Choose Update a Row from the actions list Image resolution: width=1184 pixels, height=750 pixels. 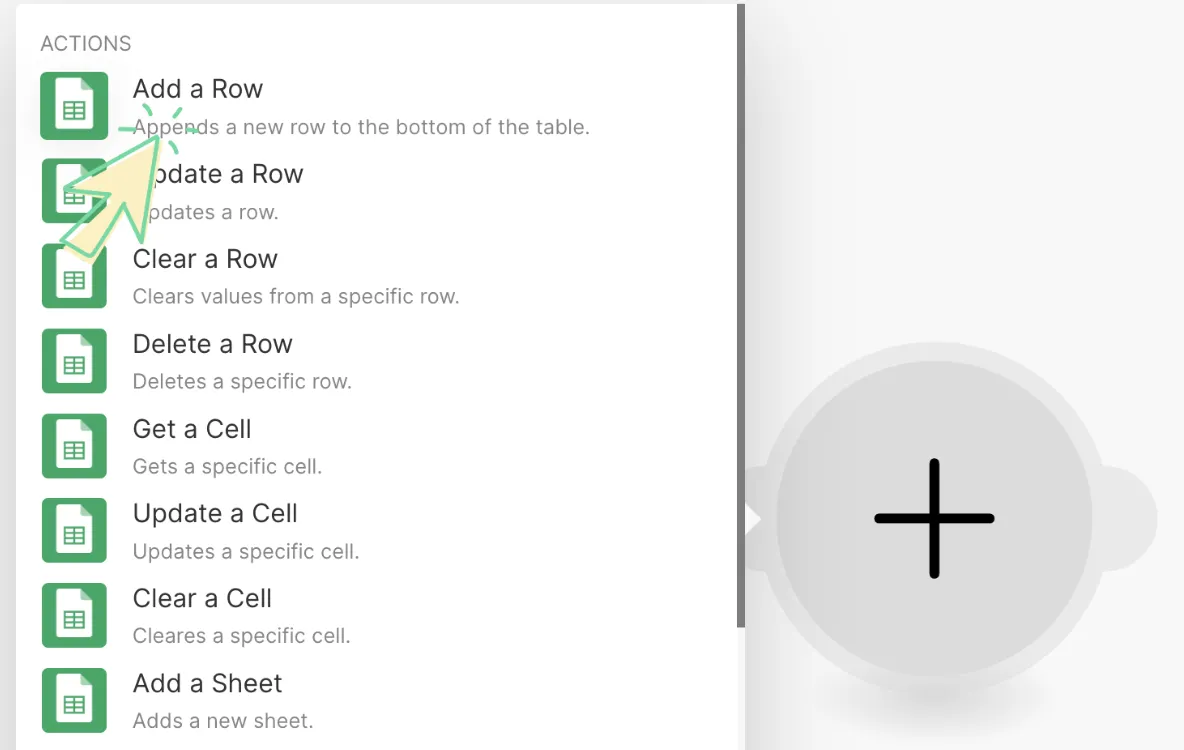(x=219, y=174)
